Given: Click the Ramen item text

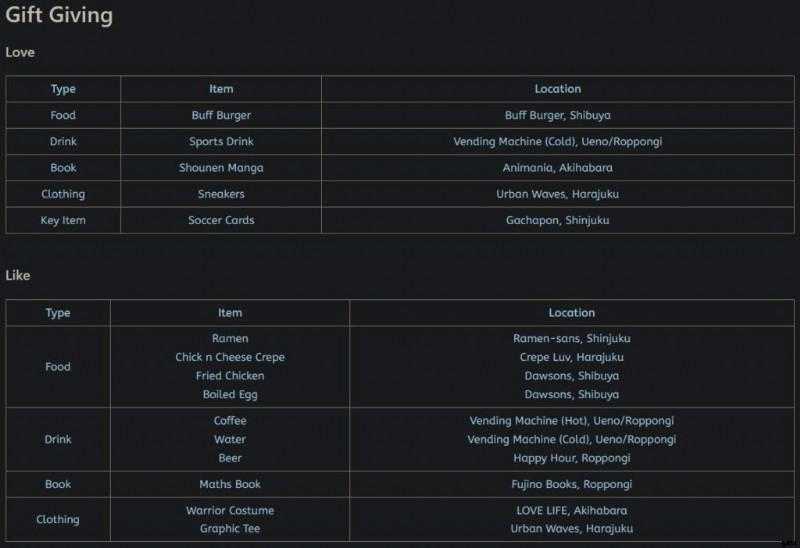Looking at the screenshot, I should click(230, 339).
